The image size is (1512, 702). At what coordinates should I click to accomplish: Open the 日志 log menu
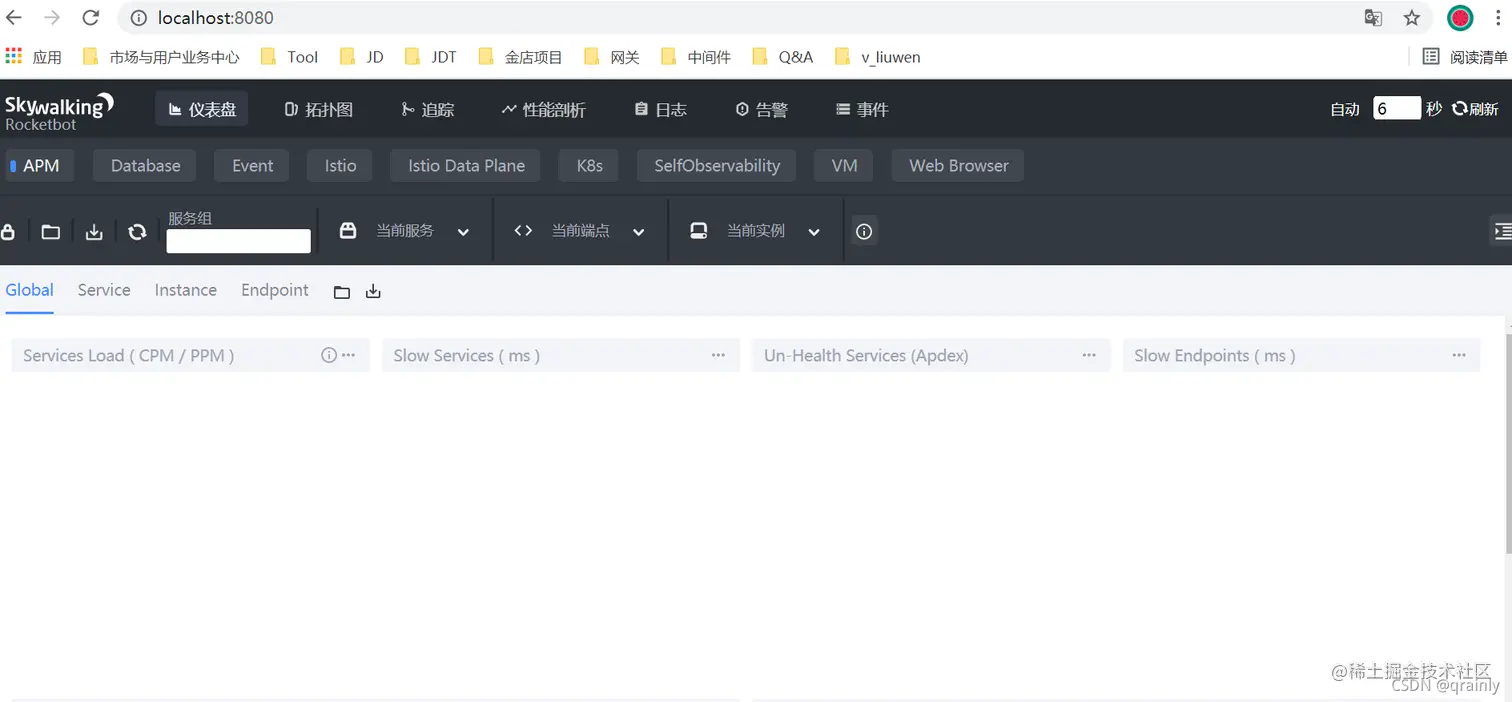pyautogui.click(x=661, y=109)
